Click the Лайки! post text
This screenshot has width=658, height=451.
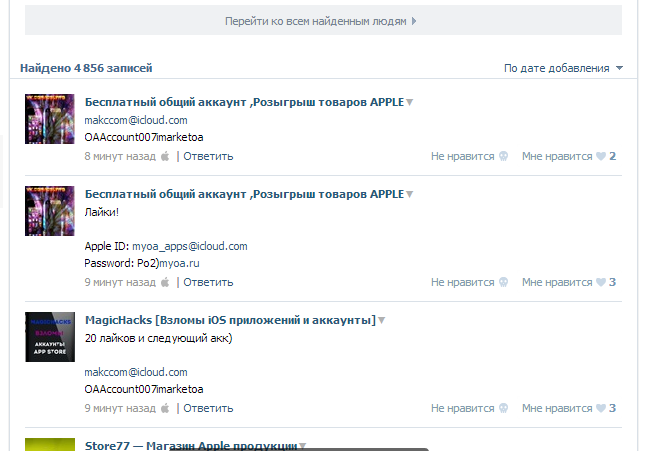[x=102, y=212]
